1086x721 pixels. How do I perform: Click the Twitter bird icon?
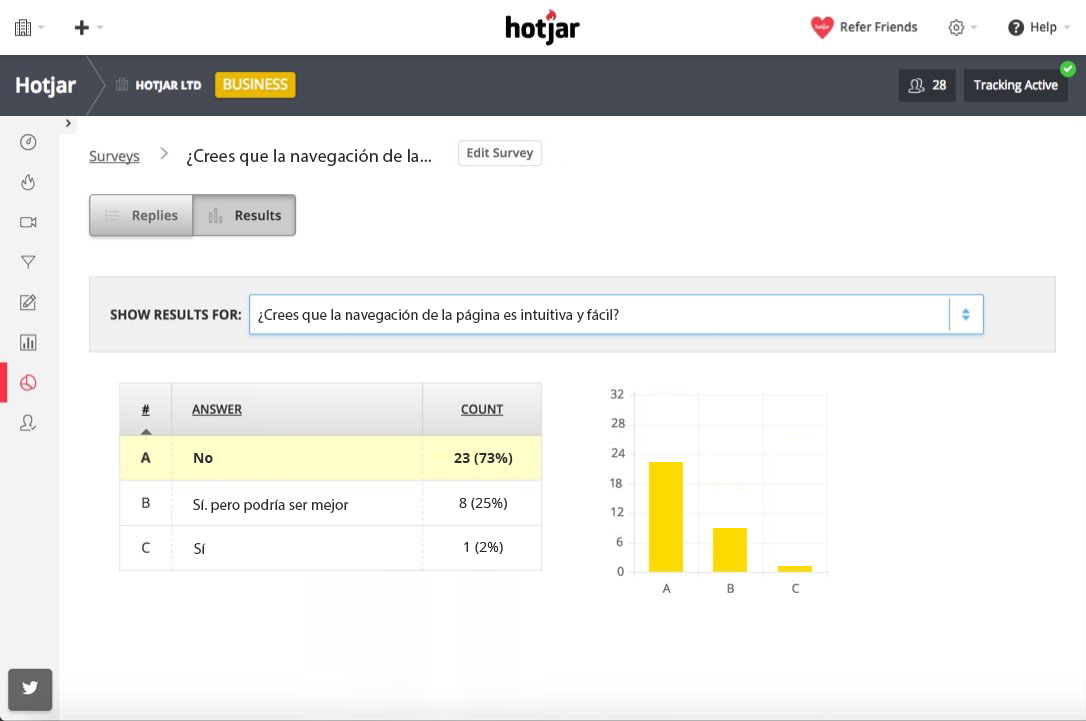point(30,688)
